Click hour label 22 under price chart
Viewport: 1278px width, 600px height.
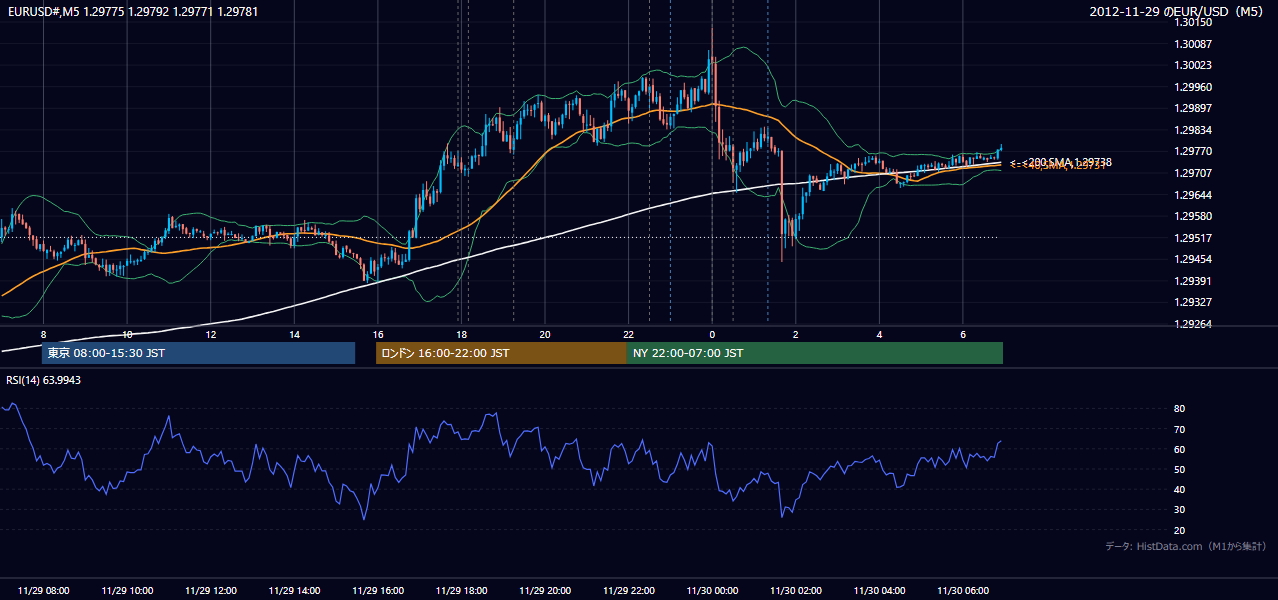628,334
